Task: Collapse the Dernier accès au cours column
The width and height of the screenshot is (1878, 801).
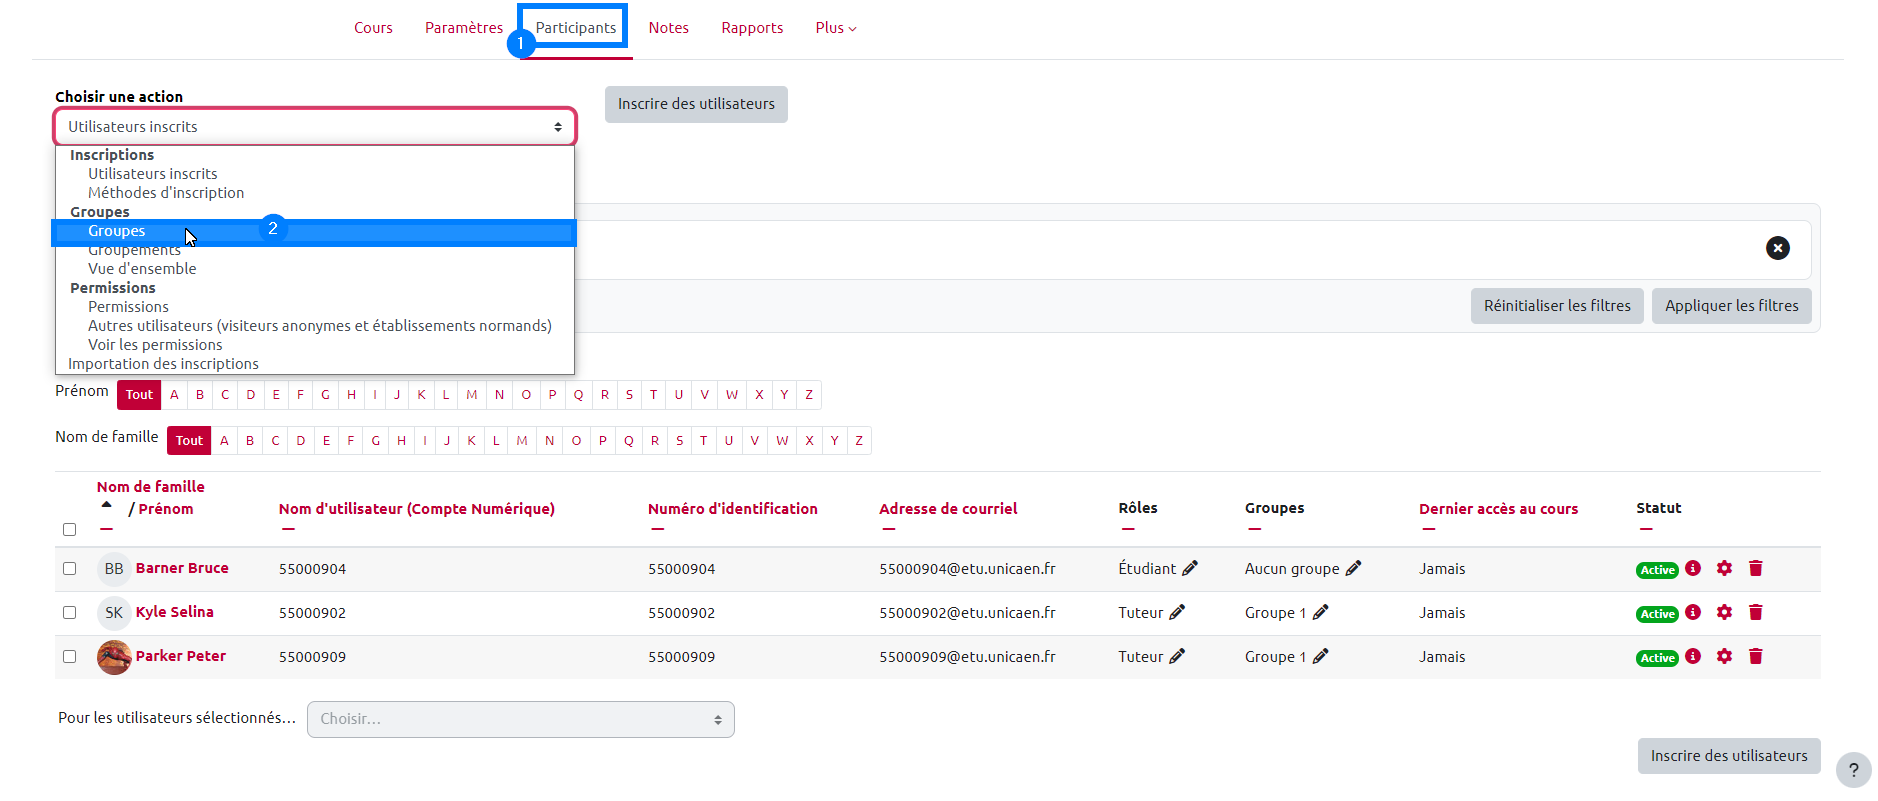Action: (1428, 529)
